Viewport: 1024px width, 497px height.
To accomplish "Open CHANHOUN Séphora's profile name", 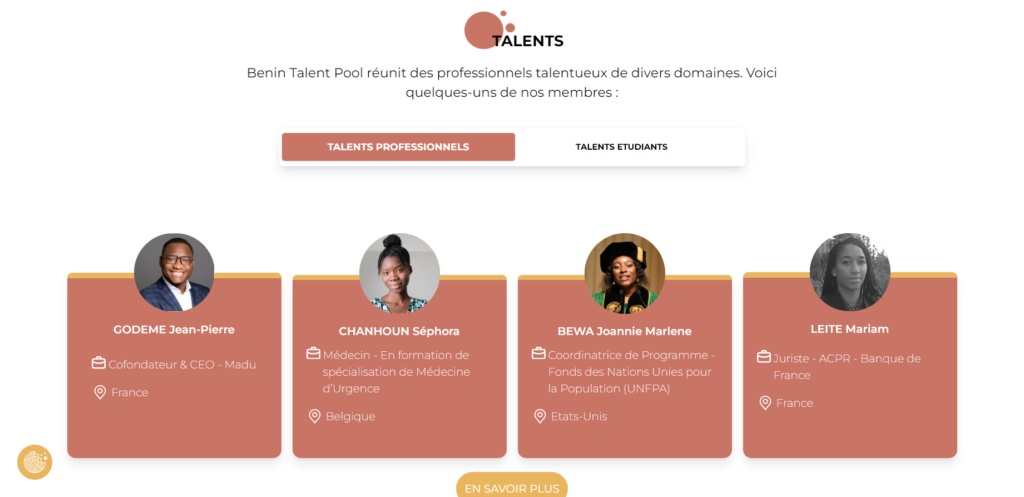I will click(x=399, y=331).
